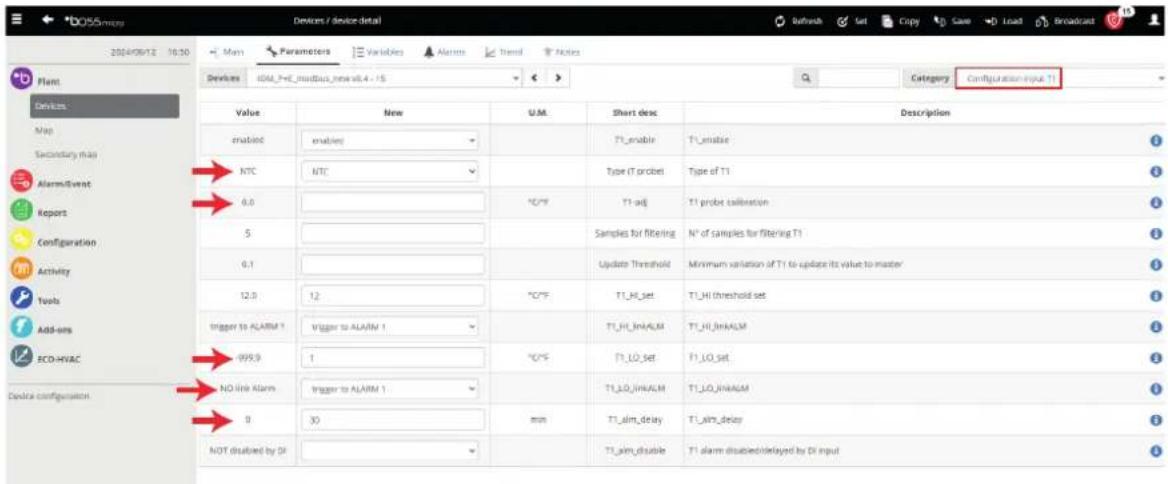Viewport: 1168px width, 484px height.
Task: Click the Description column header
Action: pos(924,113)
